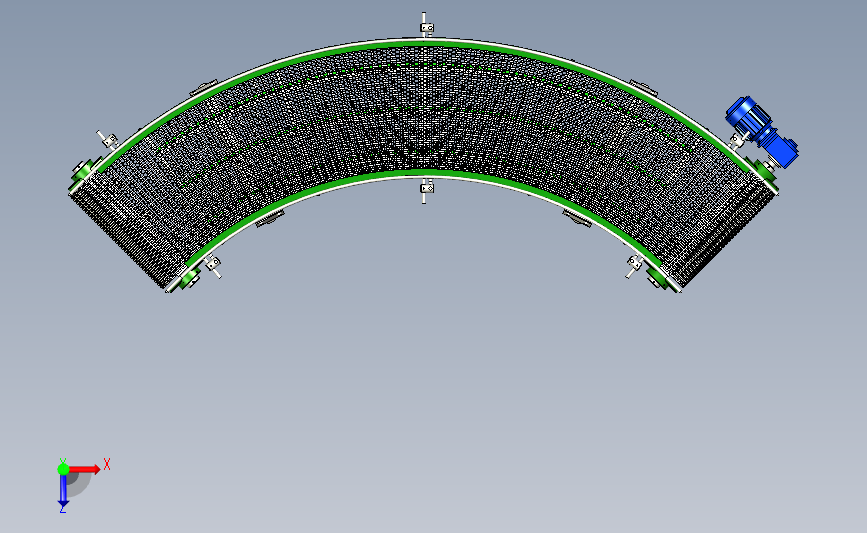Select the center bracket on the inner curve
Viewport: 867px width, 533px height.
[x=425, y=190]
